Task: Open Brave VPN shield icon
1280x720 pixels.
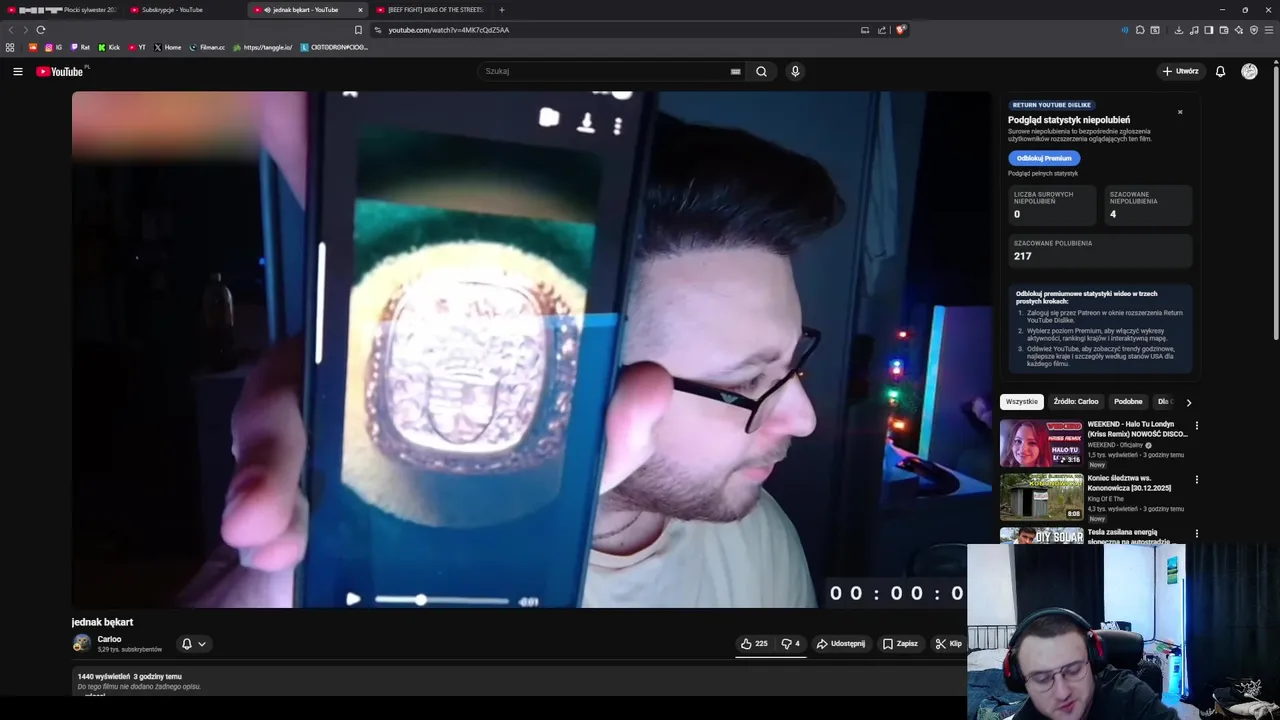Action: tap(1253, 30)
